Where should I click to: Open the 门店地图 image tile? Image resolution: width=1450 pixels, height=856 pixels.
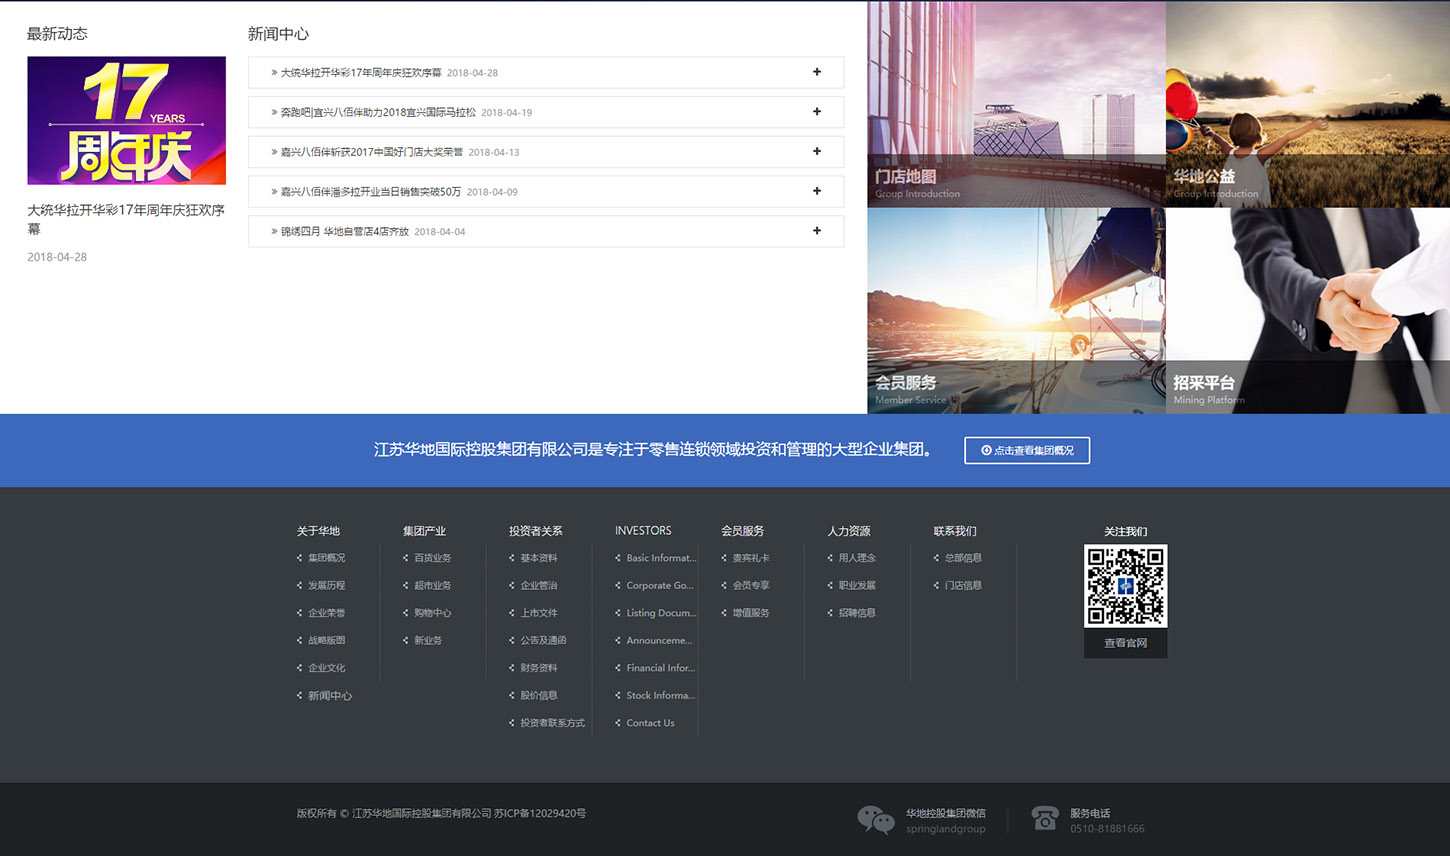pos(1016,104)
